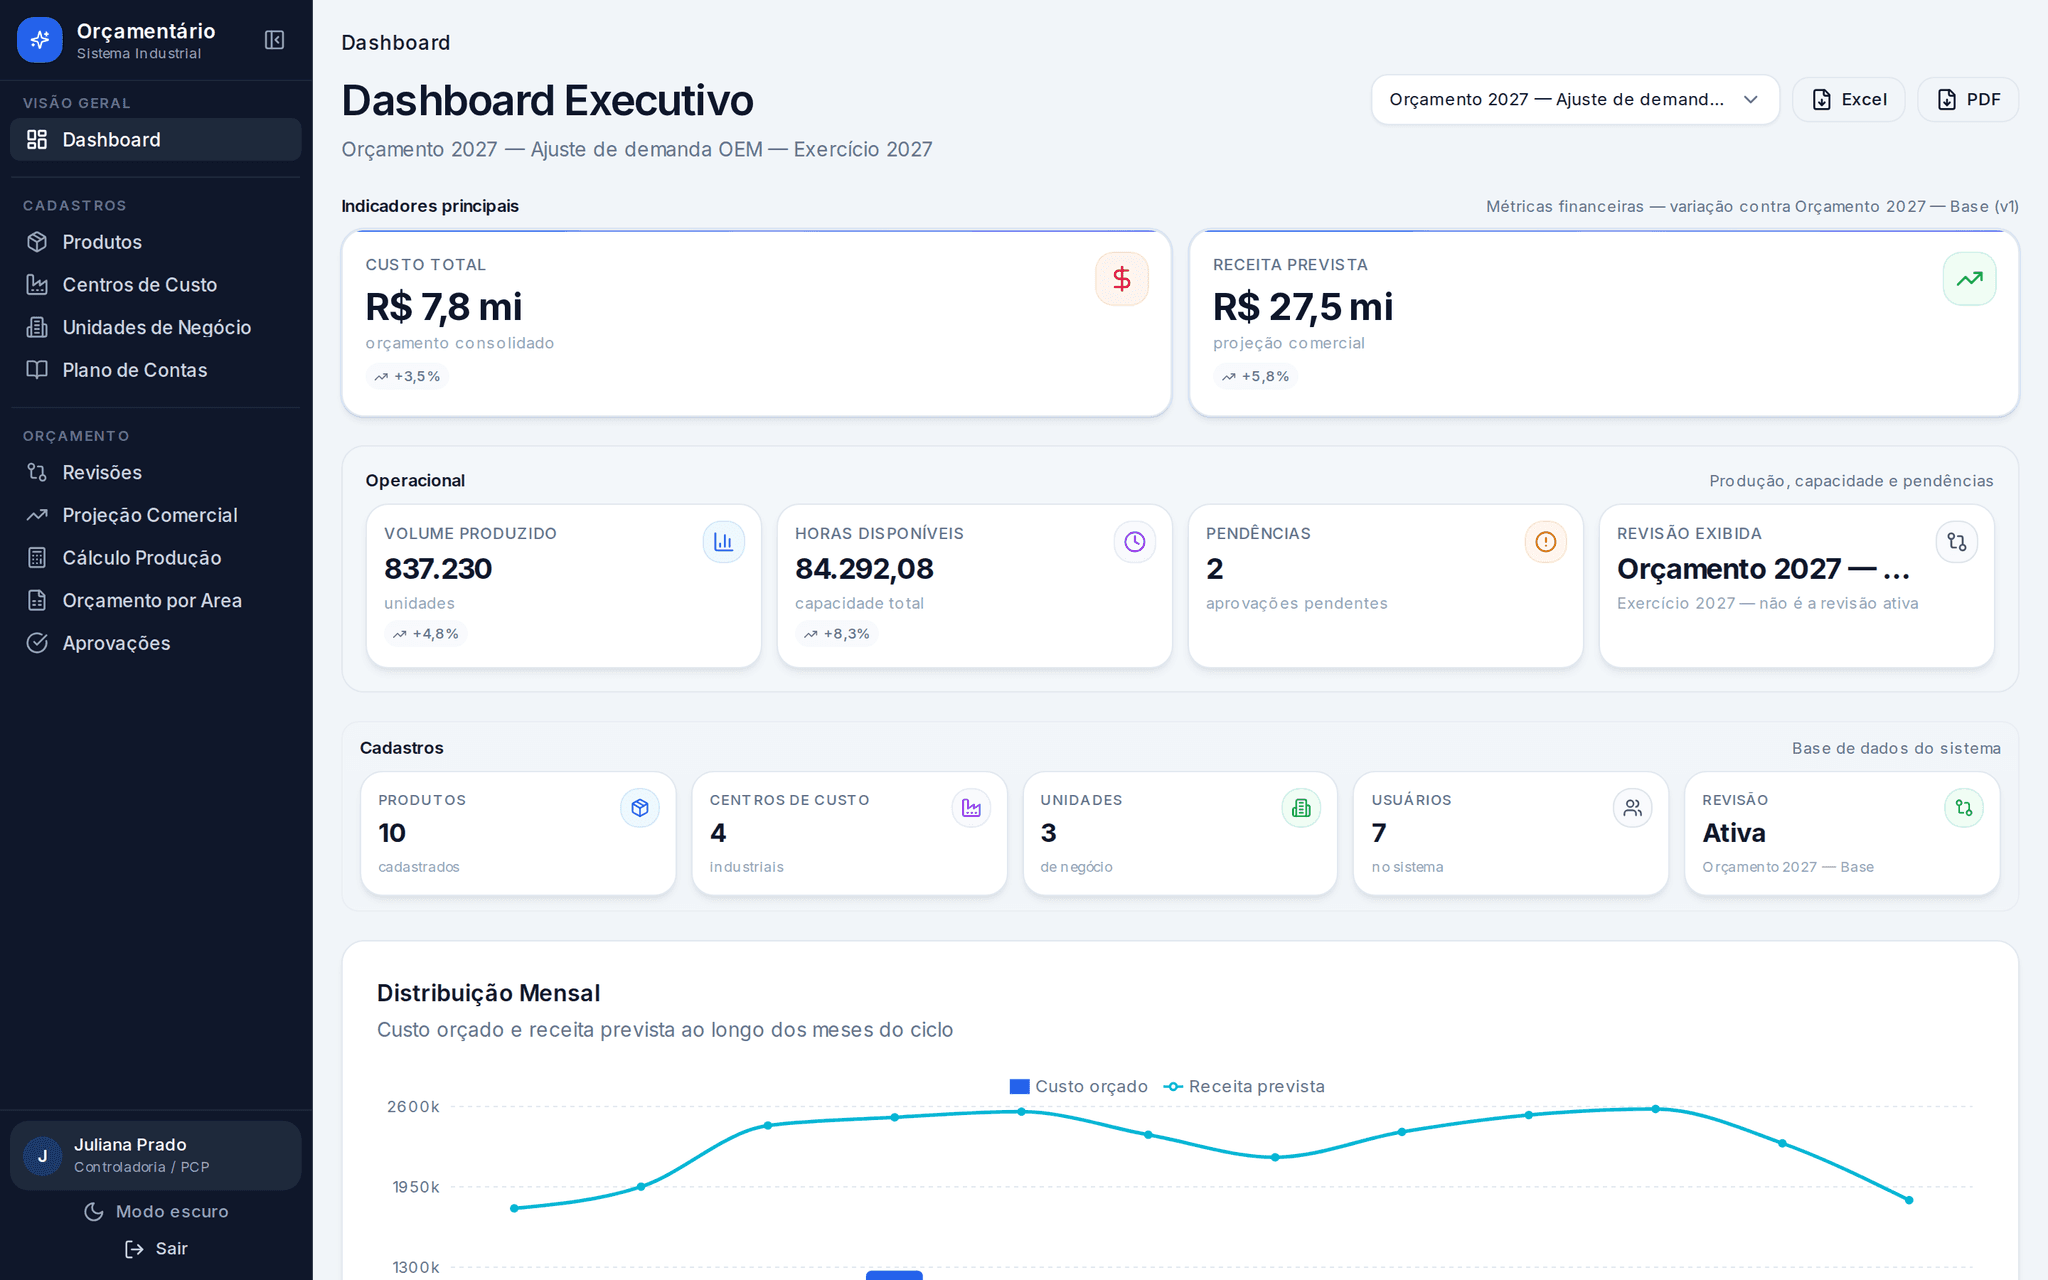The height and width of the screenshot is (1280, 2048).
Task: Open the Orçamento 2027 revision dropdown
Action: [x=1575, y=99]
